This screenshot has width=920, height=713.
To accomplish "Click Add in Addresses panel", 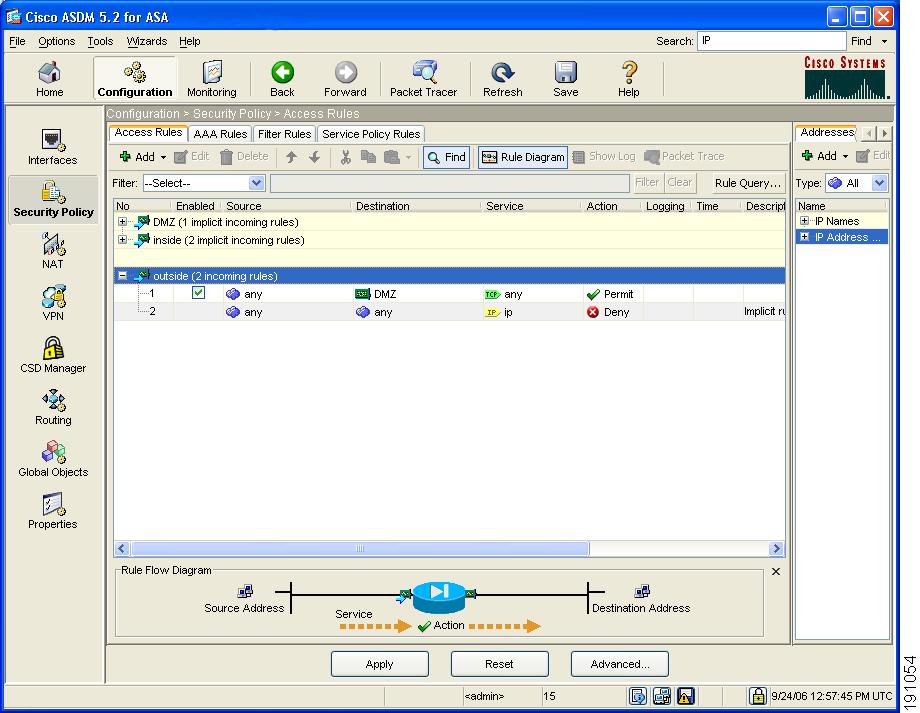I will [x=820, y=156].
